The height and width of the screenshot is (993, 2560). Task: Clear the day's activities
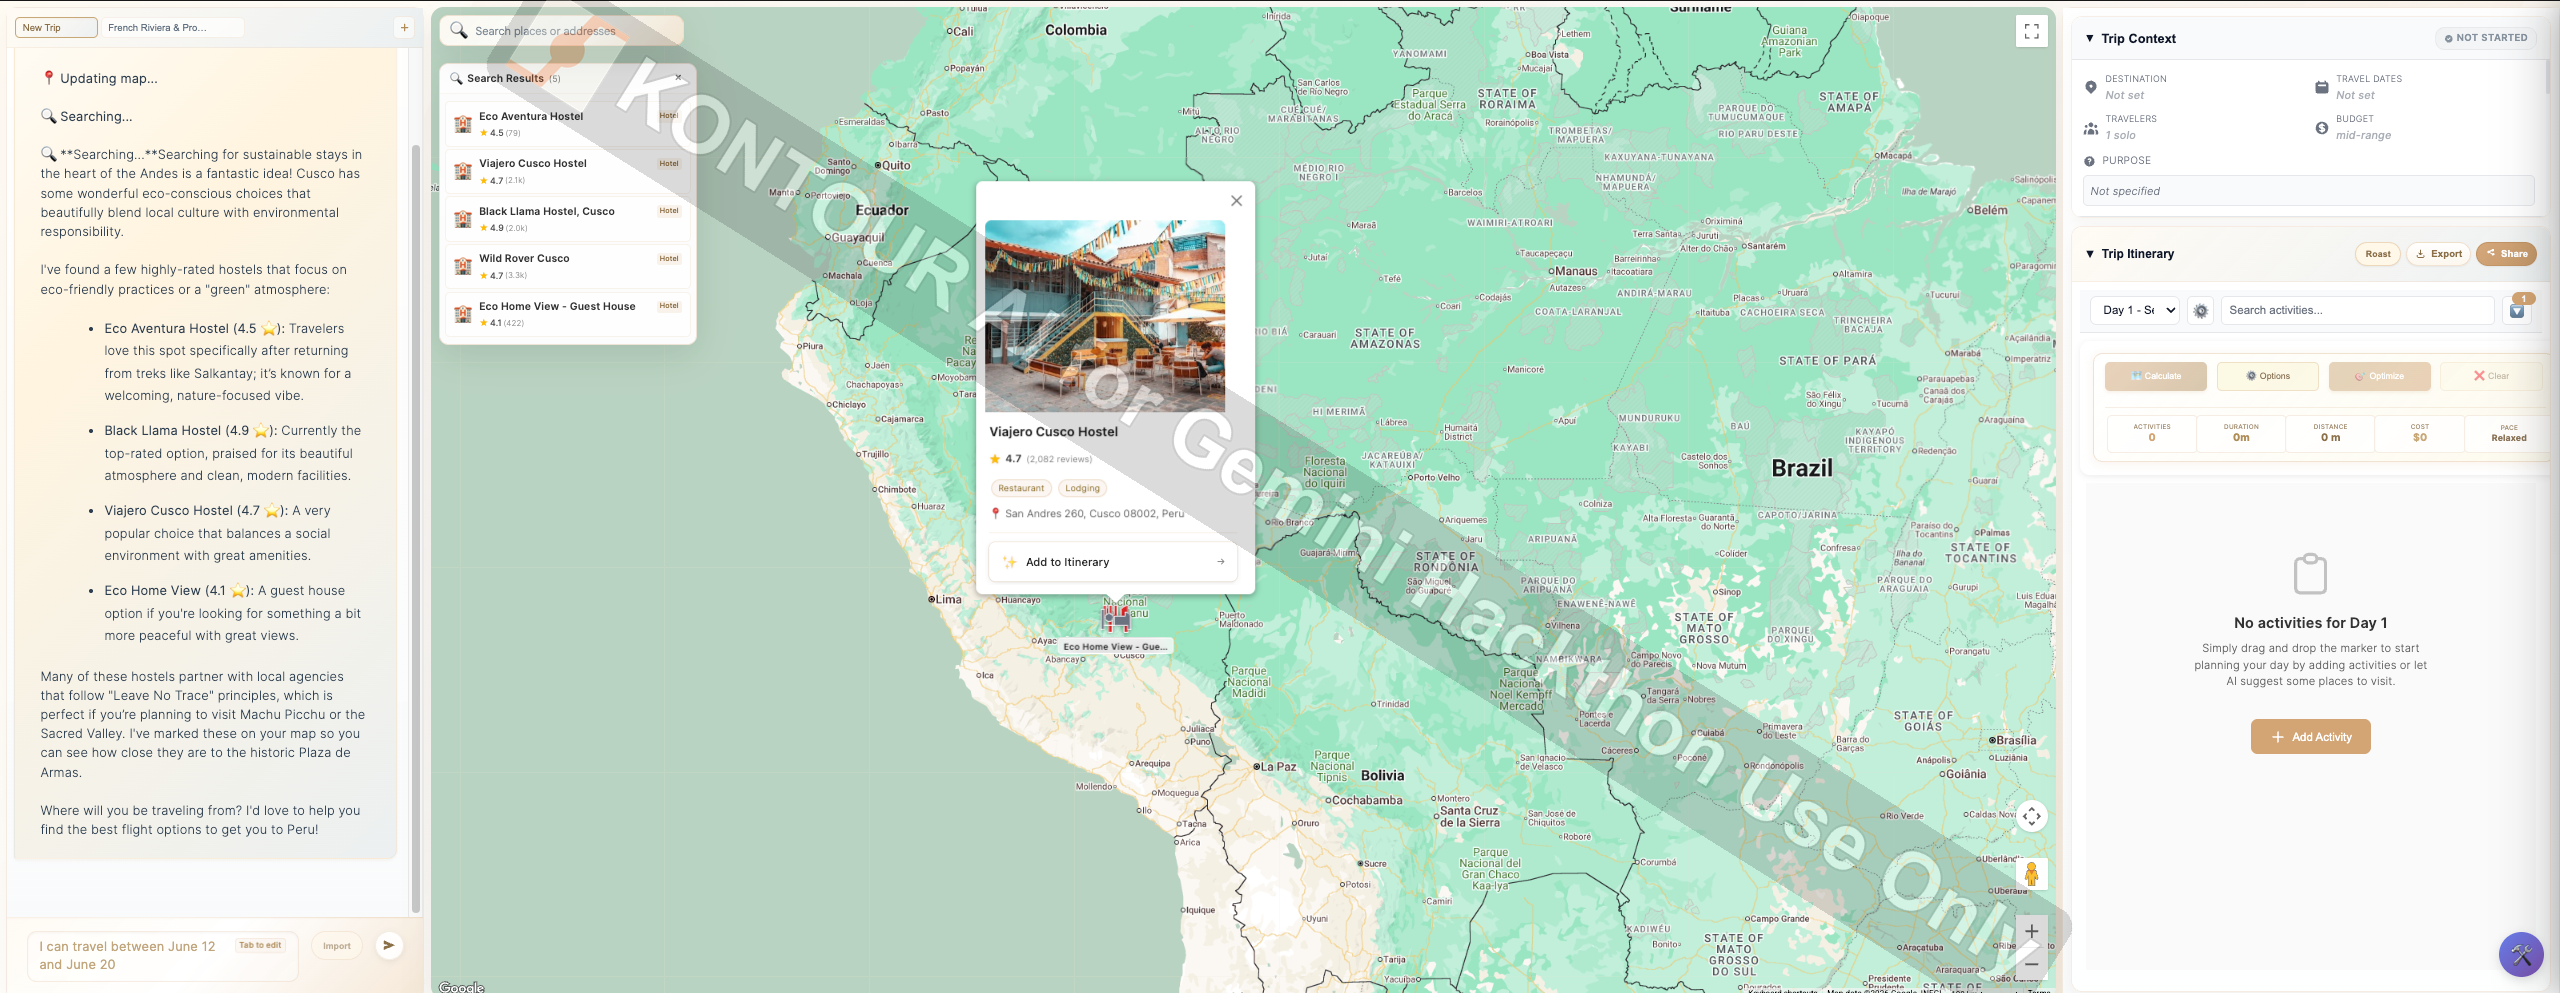(x=2491, y=376)
